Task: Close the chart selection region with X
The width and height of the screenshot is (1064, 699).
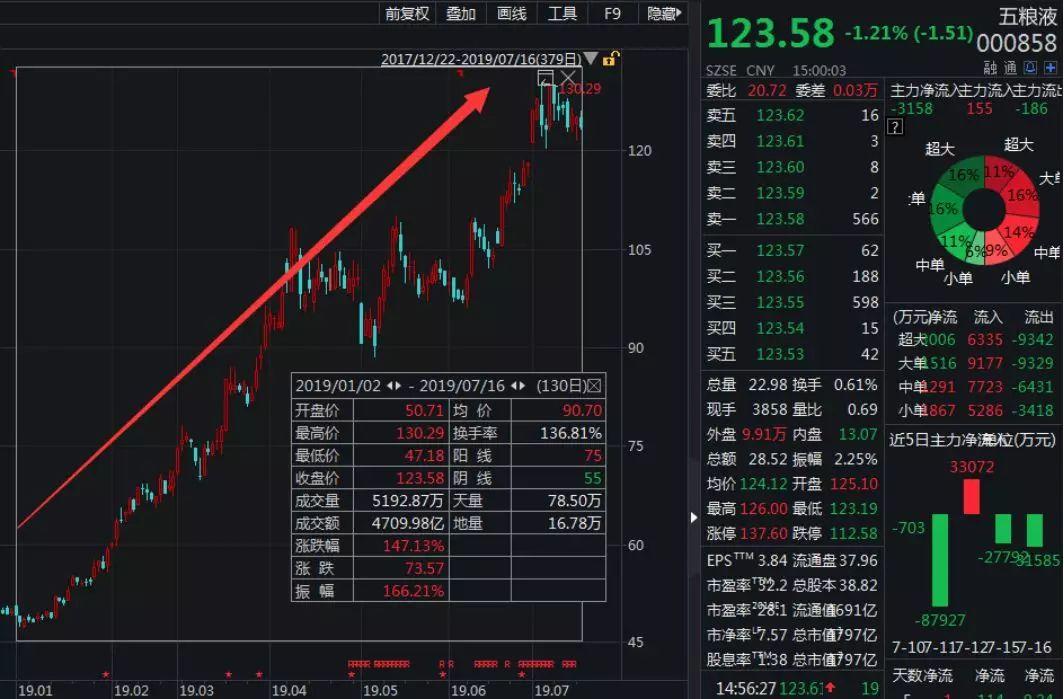Action: point(569,78)
